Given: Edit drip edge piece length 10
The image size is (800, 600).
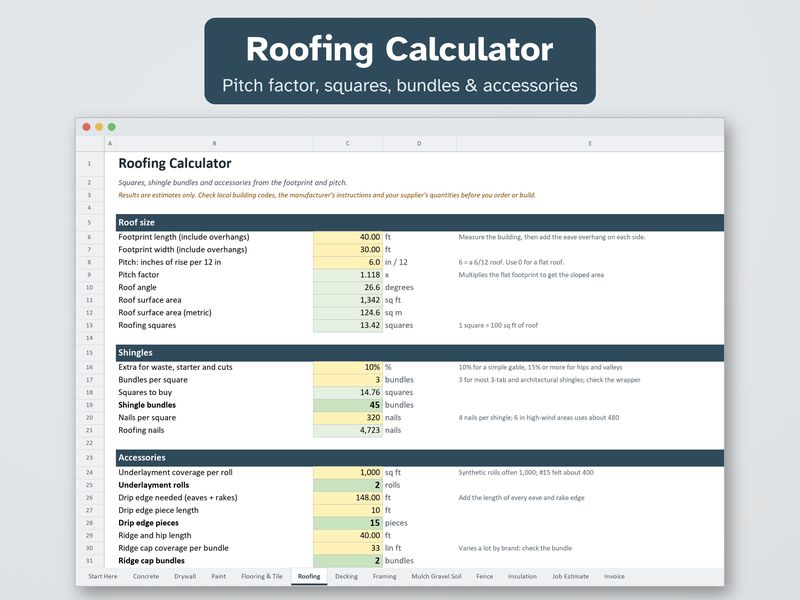Looking at the screenshot, I should point(347,510).
